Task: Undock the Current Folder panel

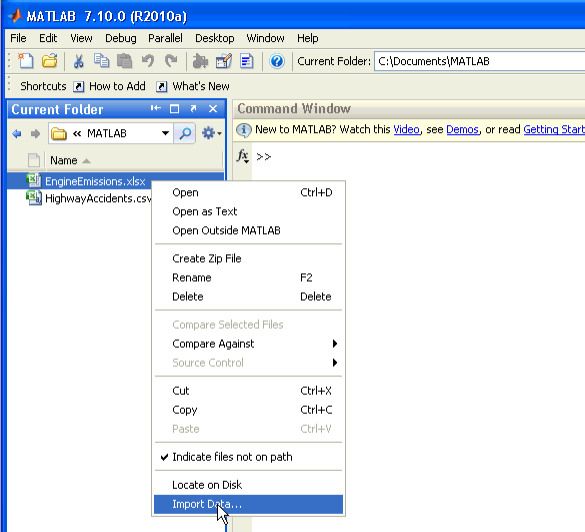Action: (x=193, y=109)
